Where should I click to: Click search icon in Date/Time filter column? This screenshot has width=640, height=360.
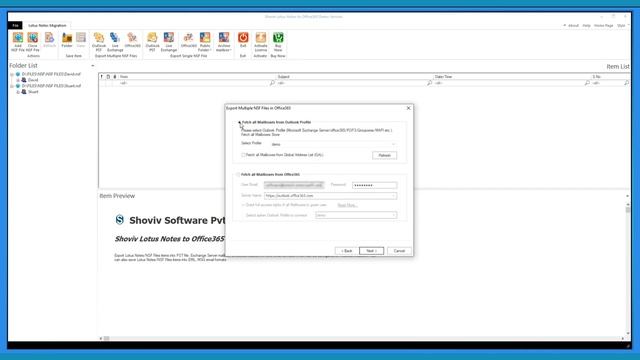click(x=587, y=83)
